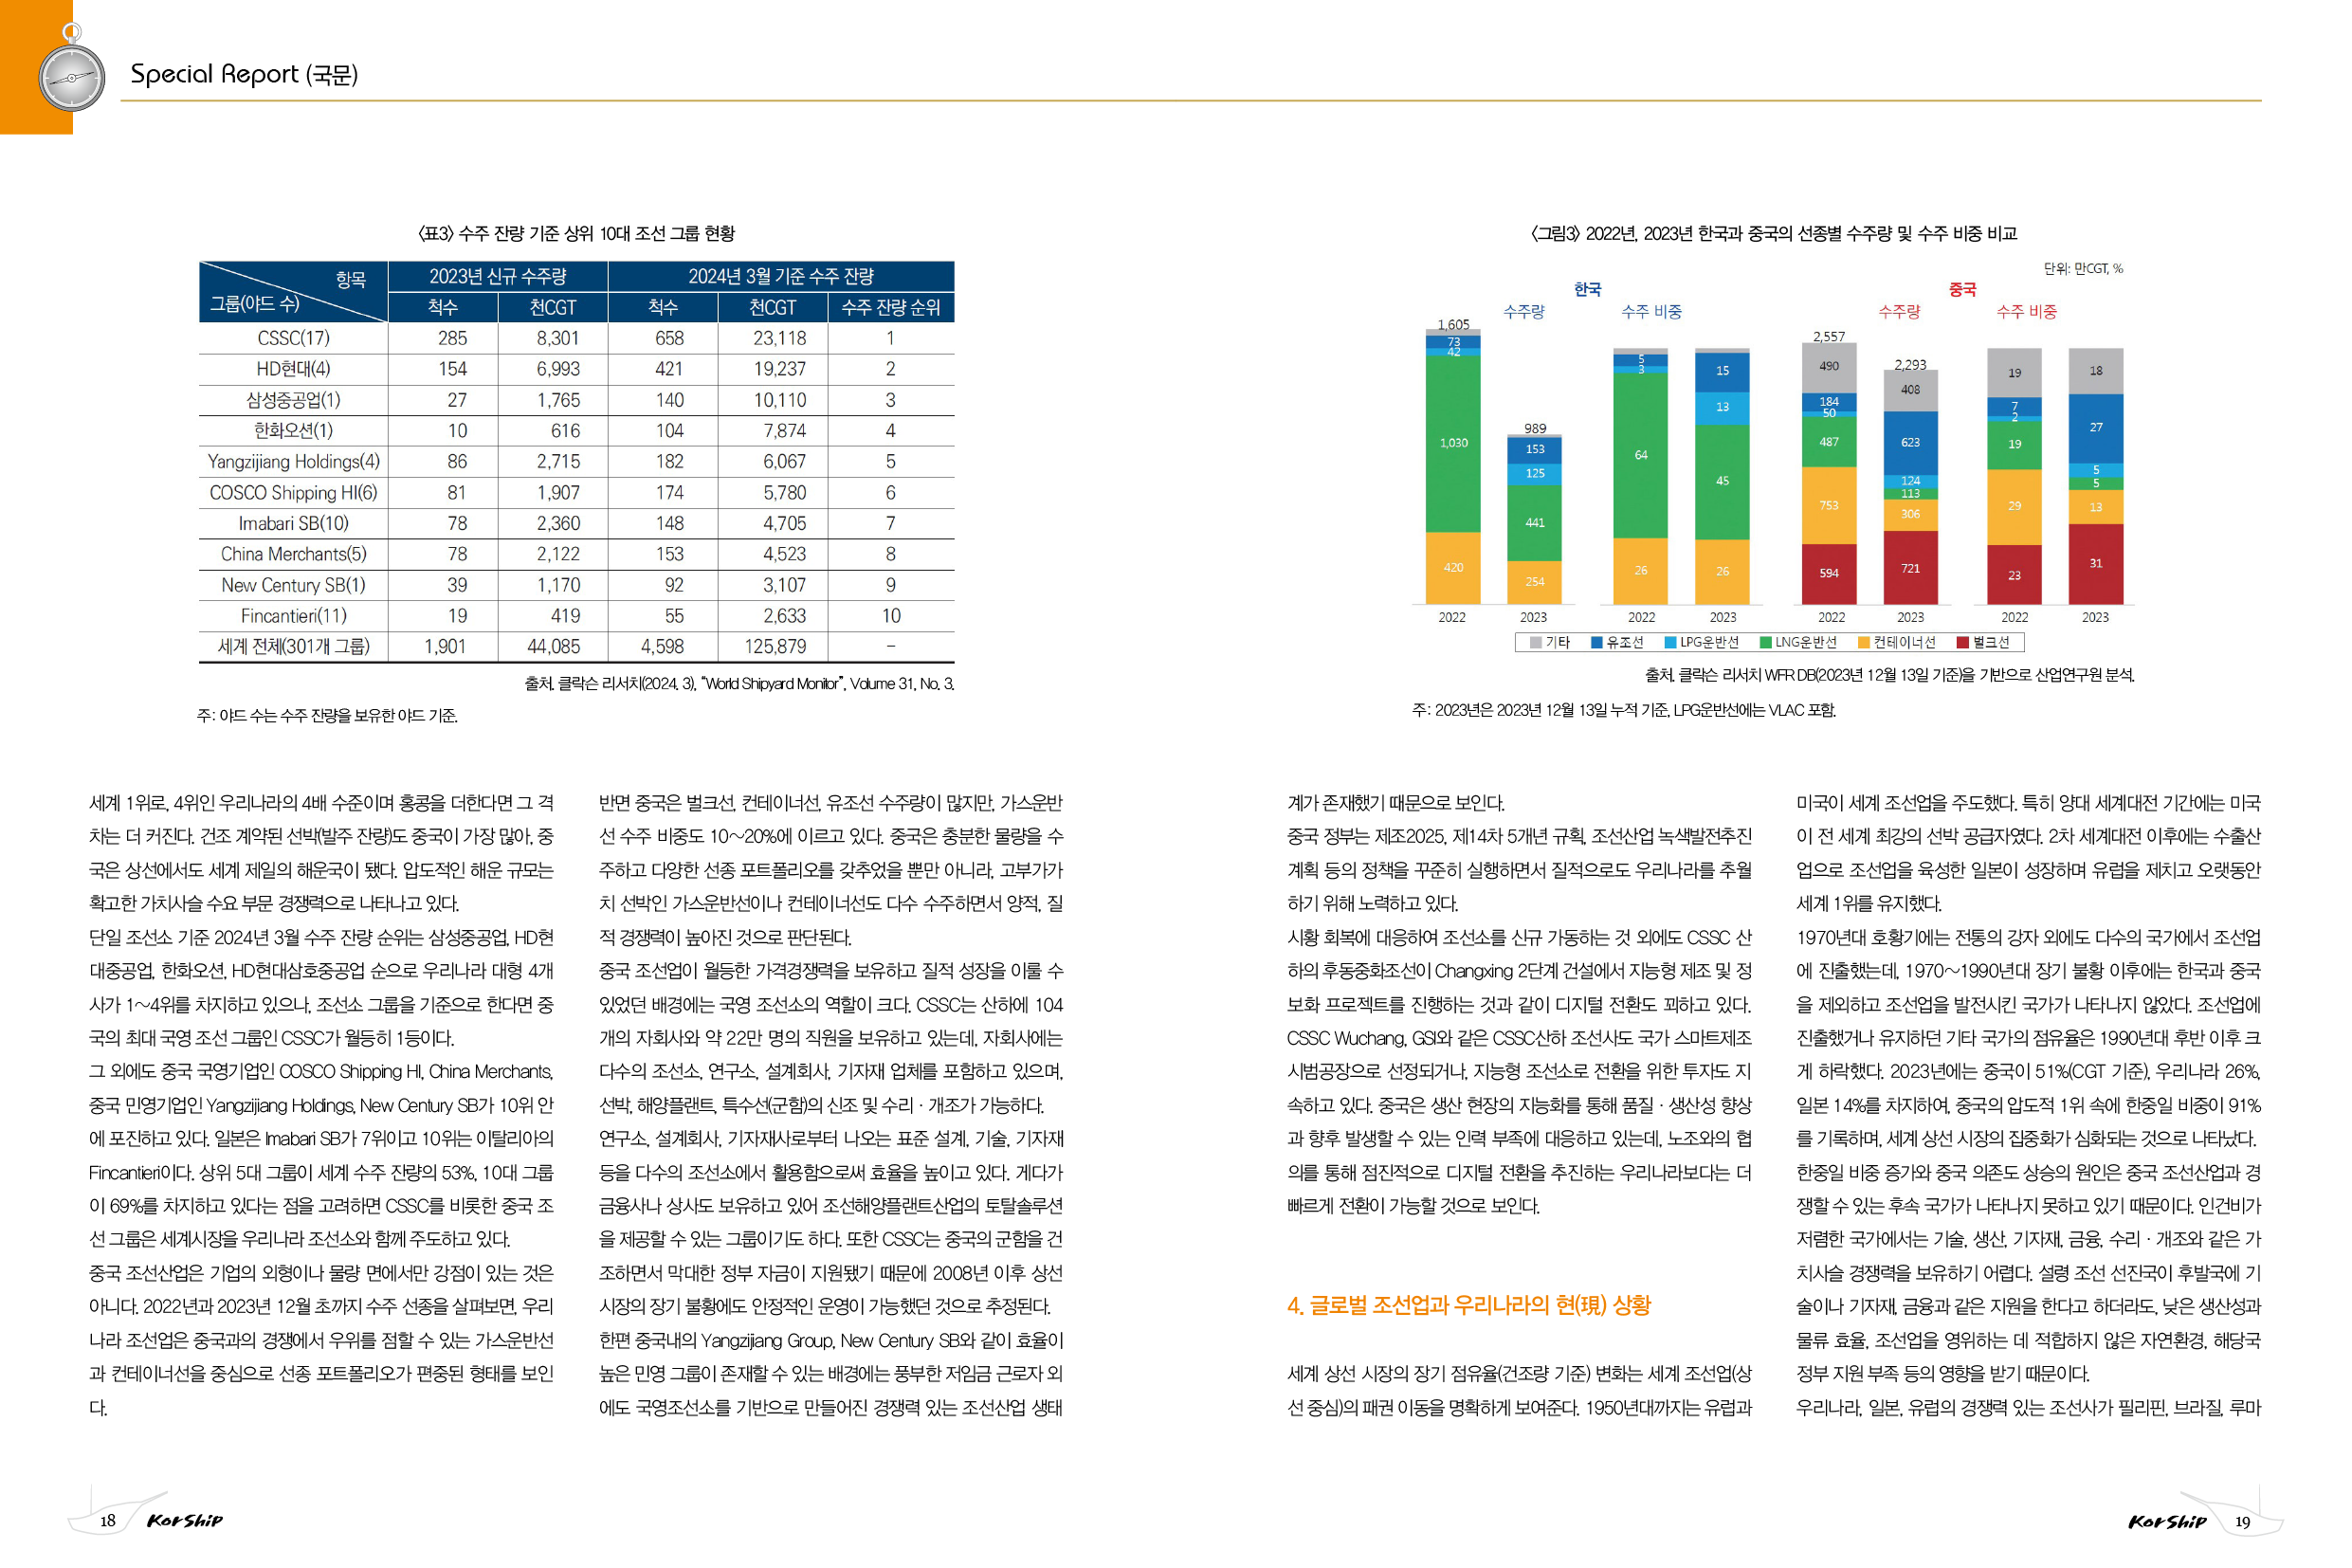Click the 수주 잔량 순위 column header
This screenshot has width=2352, height=1568.
(x=891, y=307)
